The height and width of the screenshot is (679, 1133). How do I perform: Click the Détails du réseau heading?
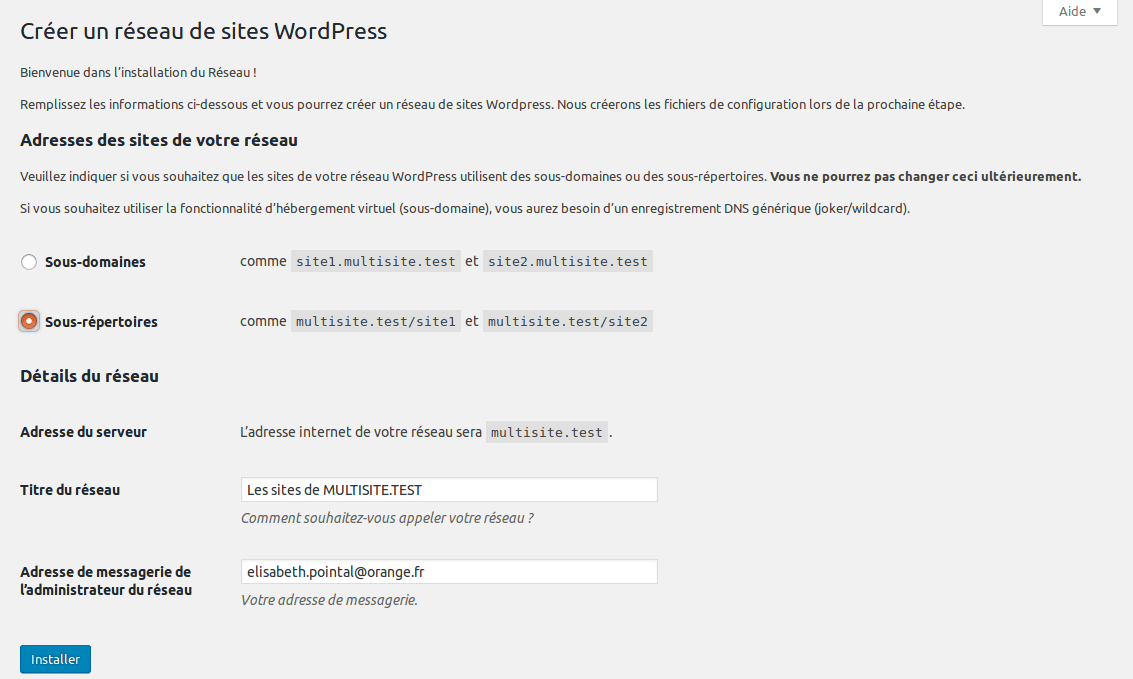(x=89, y=377)
